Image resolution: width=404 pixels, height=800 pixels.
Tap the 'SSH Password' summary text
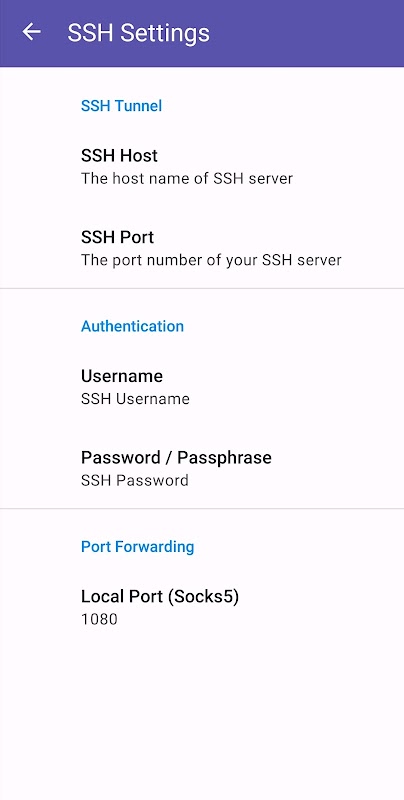tap(135, 480)
